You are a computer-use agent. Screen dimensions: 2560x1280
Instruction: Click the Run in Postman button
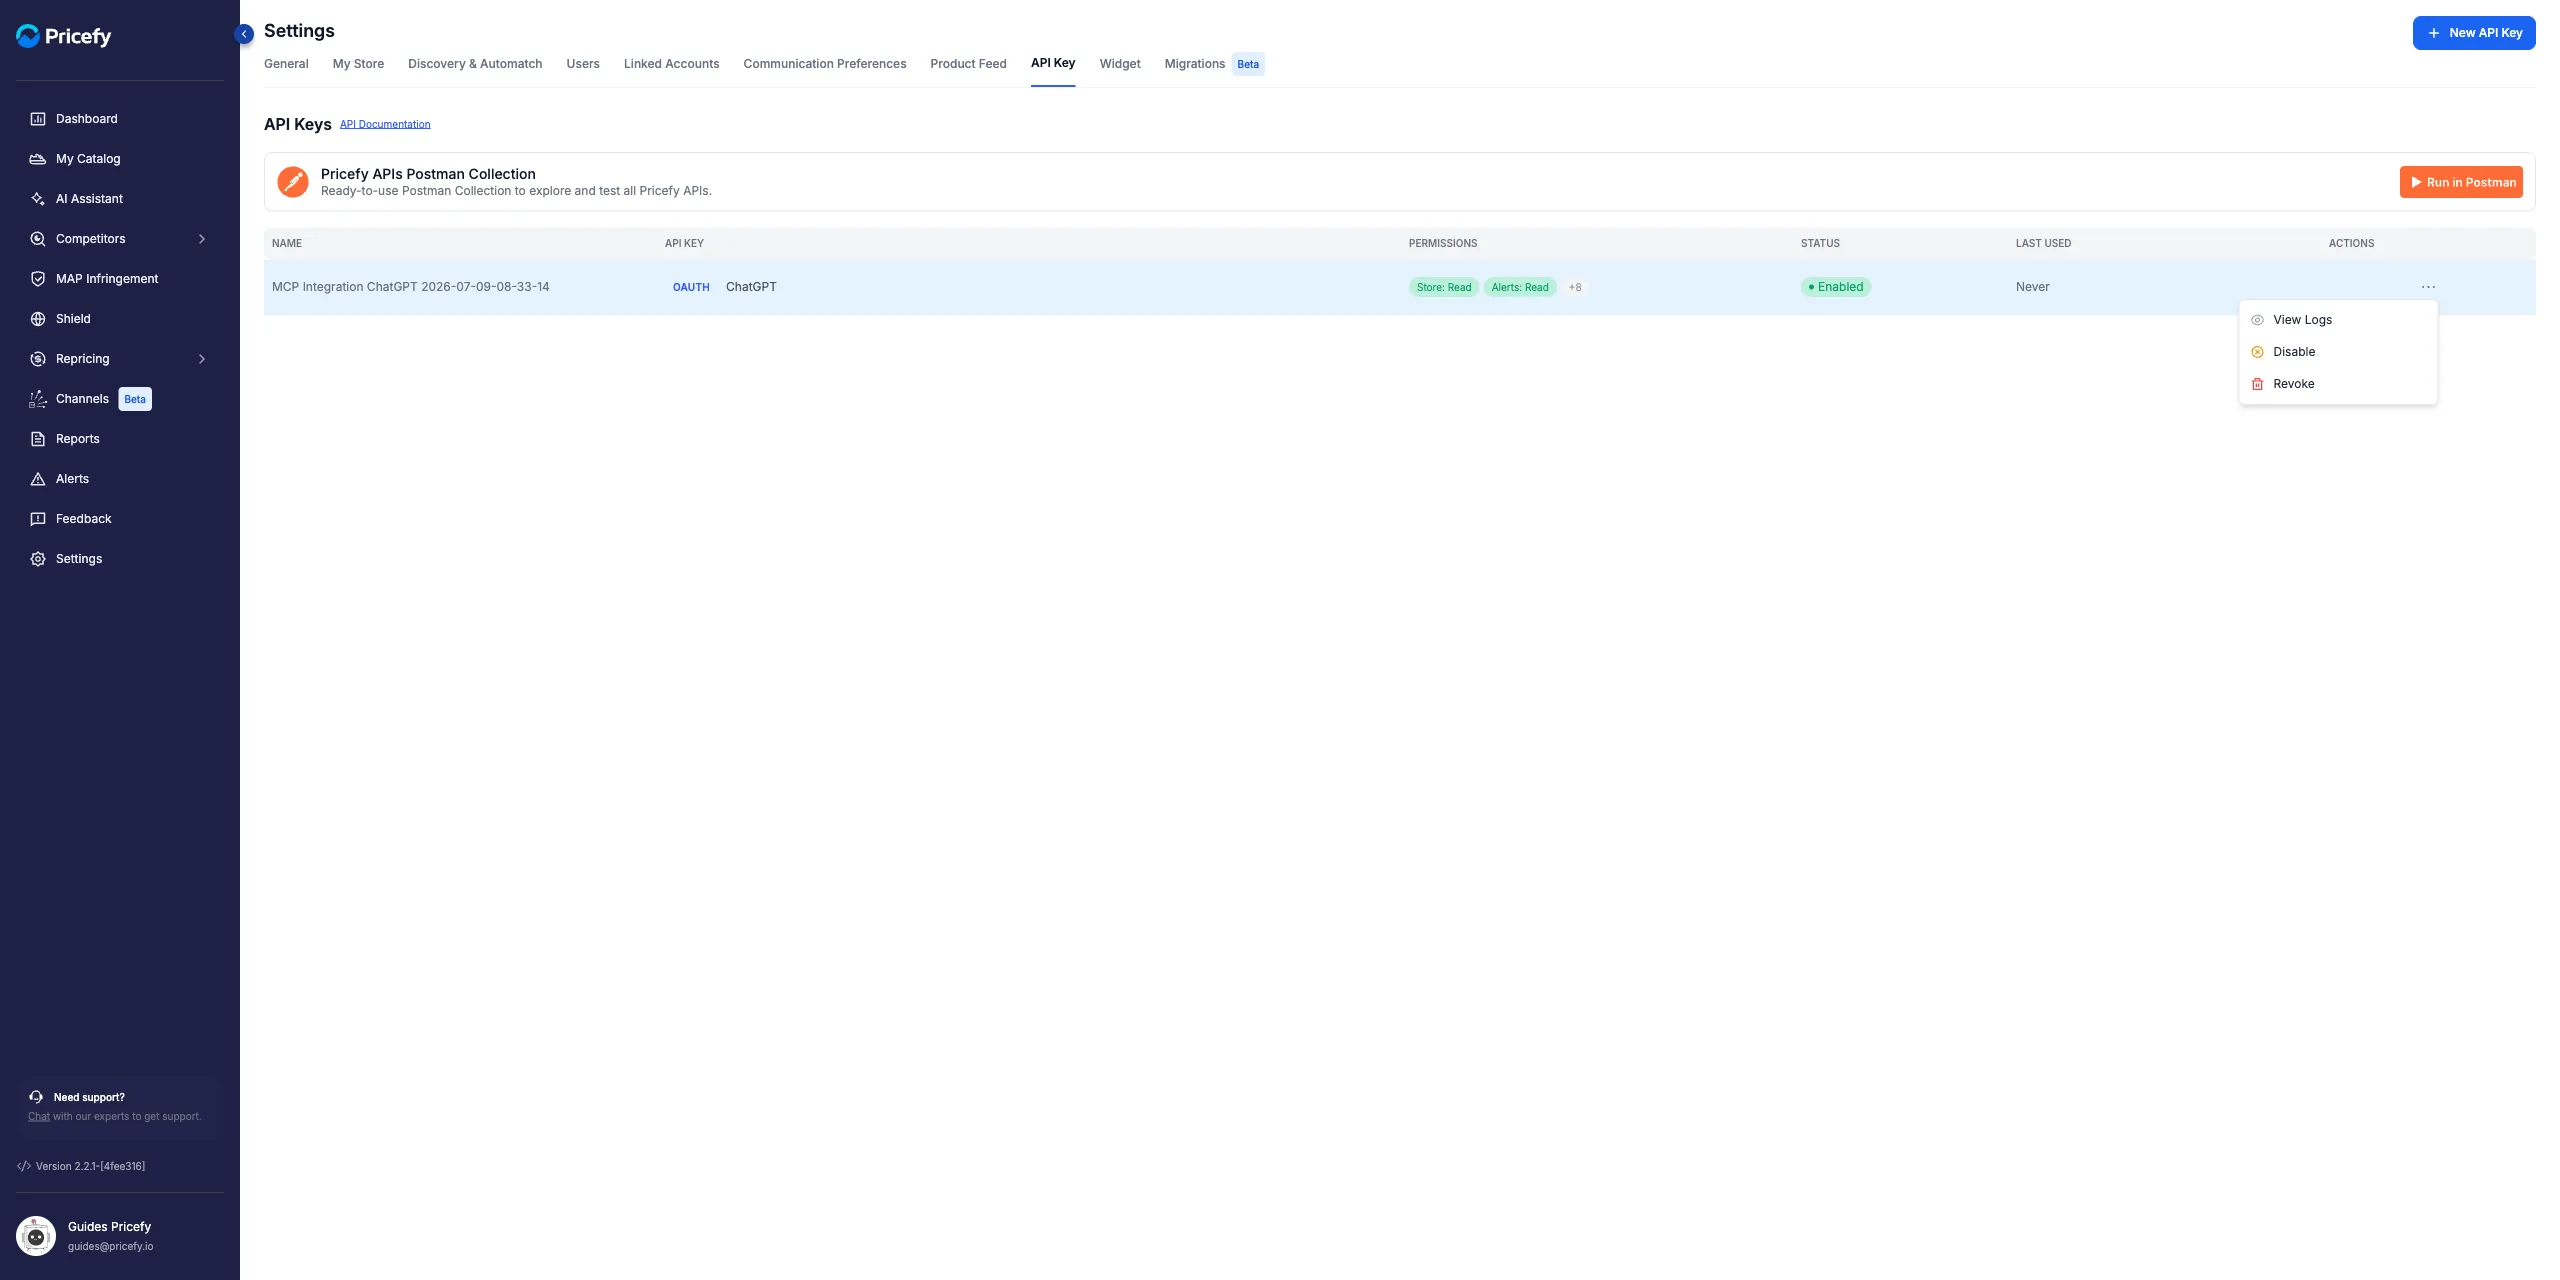pyautogui.click(x=2461, y=182)
